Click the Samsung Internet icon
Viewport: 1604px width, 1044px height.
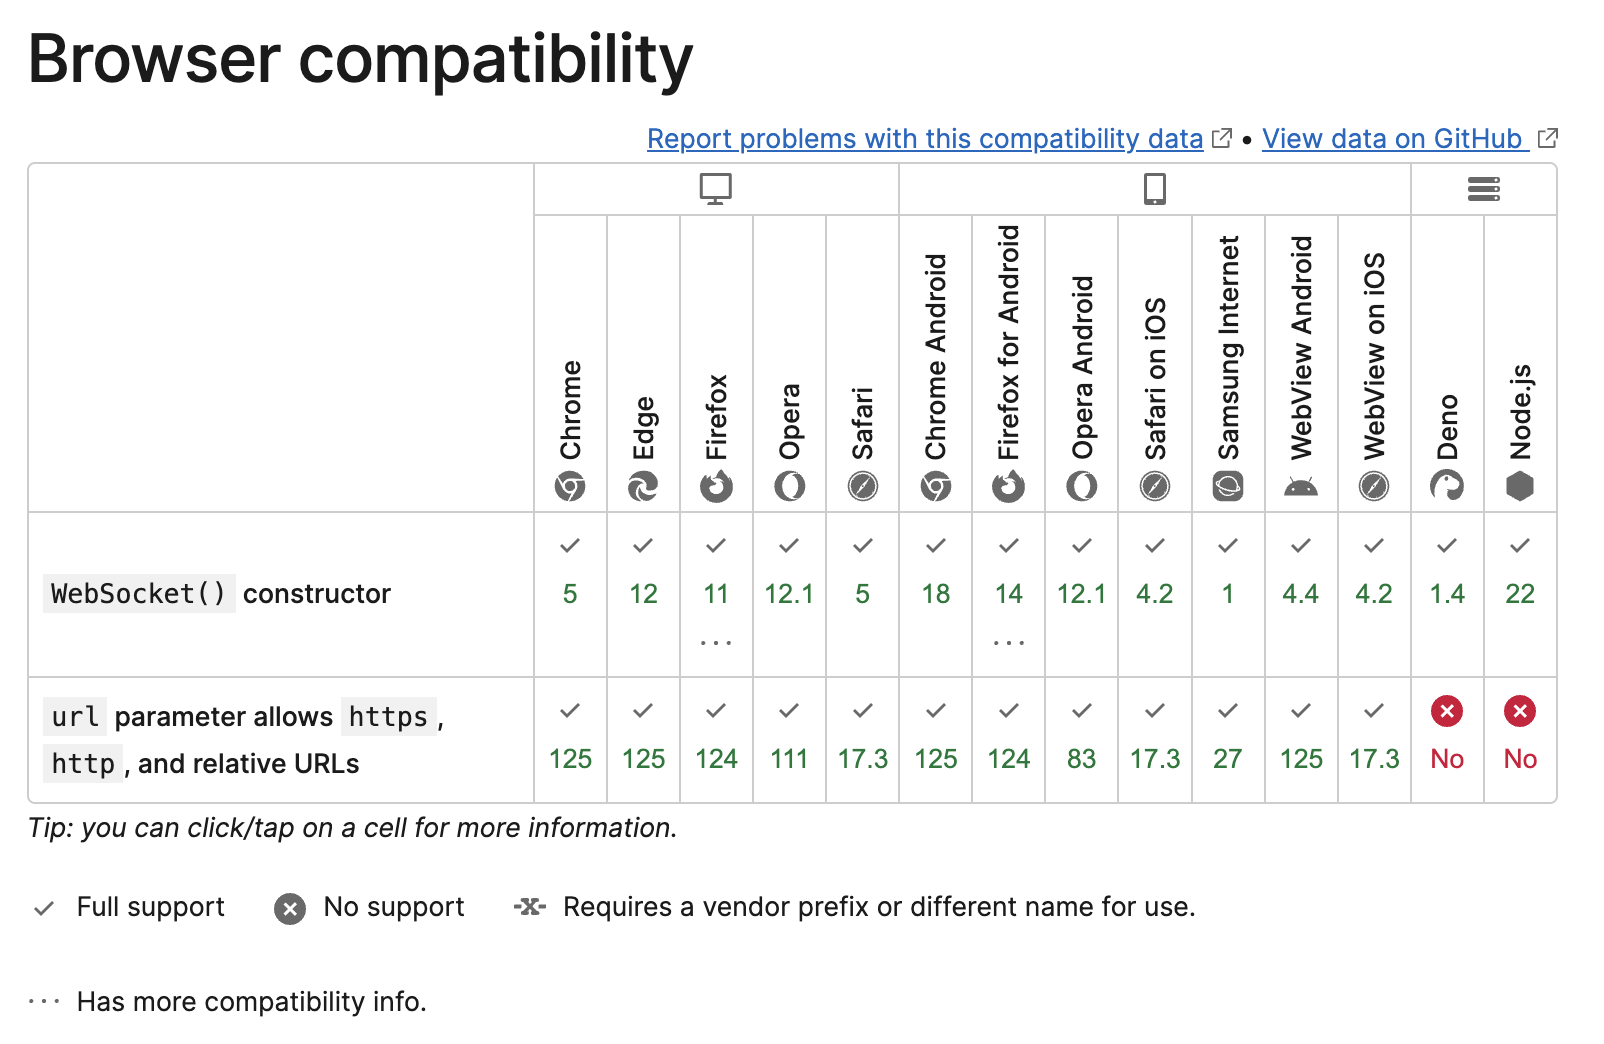[1228, 487]
